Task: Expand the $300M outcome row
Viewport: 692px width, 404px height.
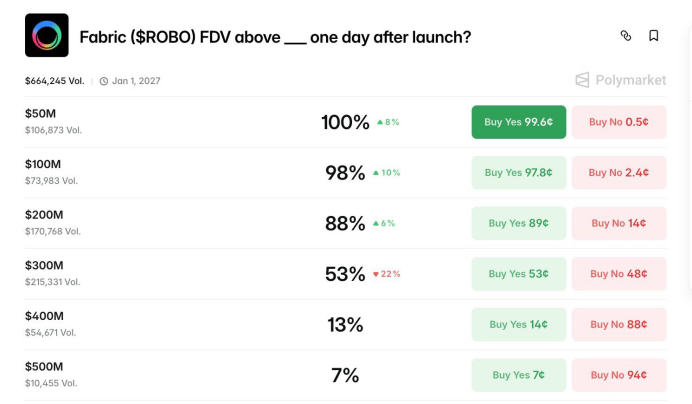Action: coord(200,274)
